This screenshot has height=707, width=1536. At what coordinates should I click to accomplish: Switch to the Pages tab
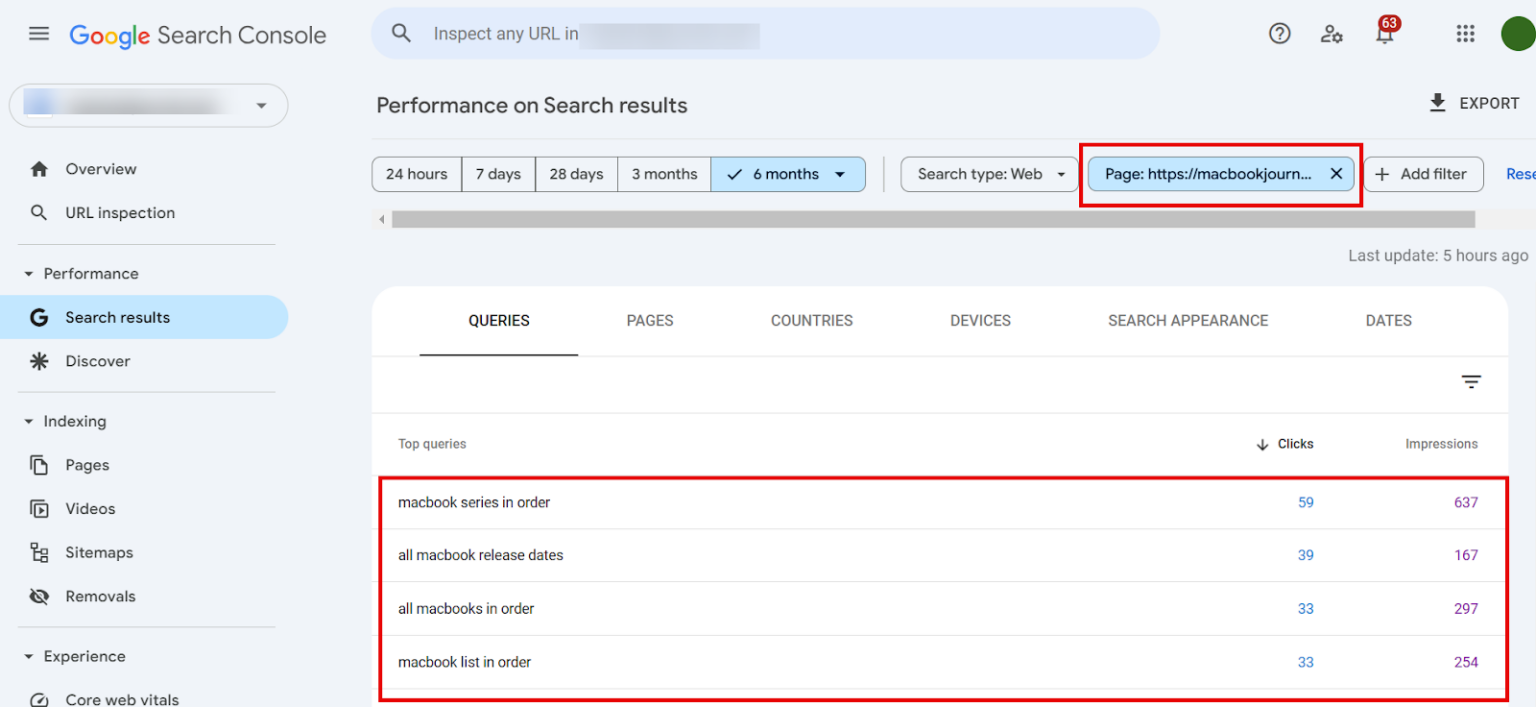(650, 321)
